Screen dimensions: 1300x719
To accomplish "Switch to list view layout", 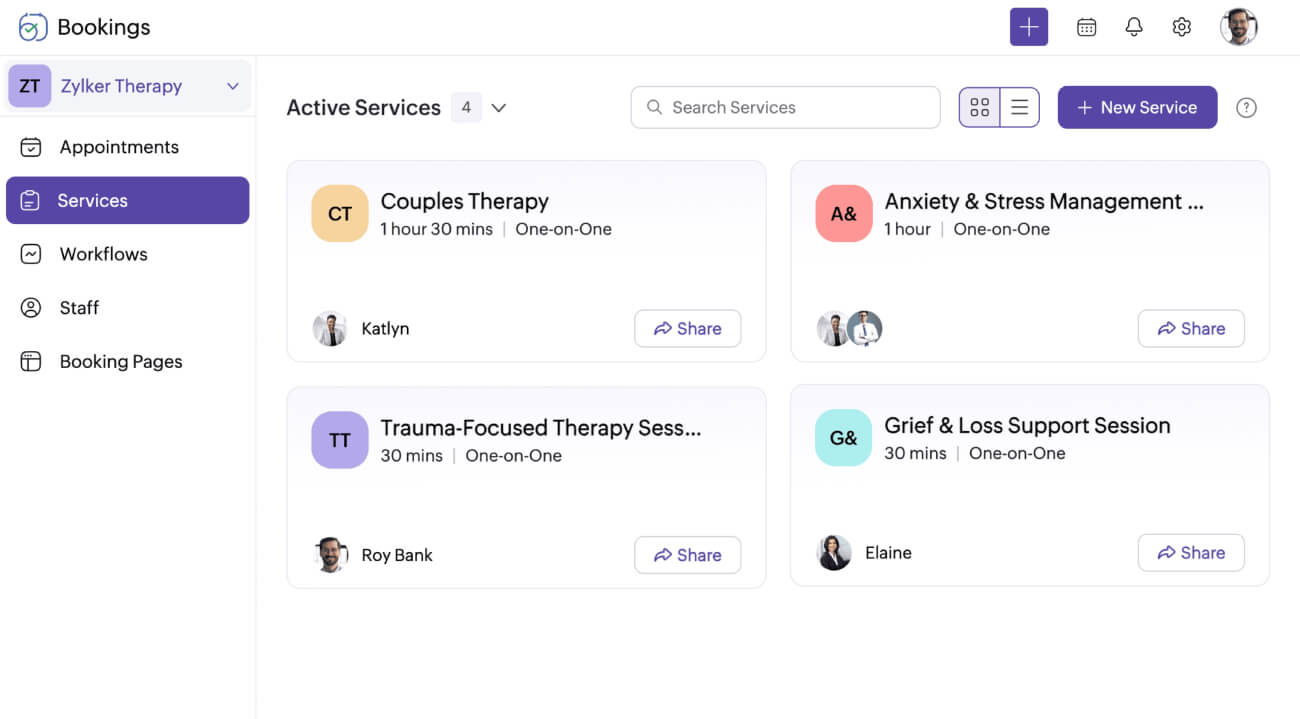I will coord(1019,106).
